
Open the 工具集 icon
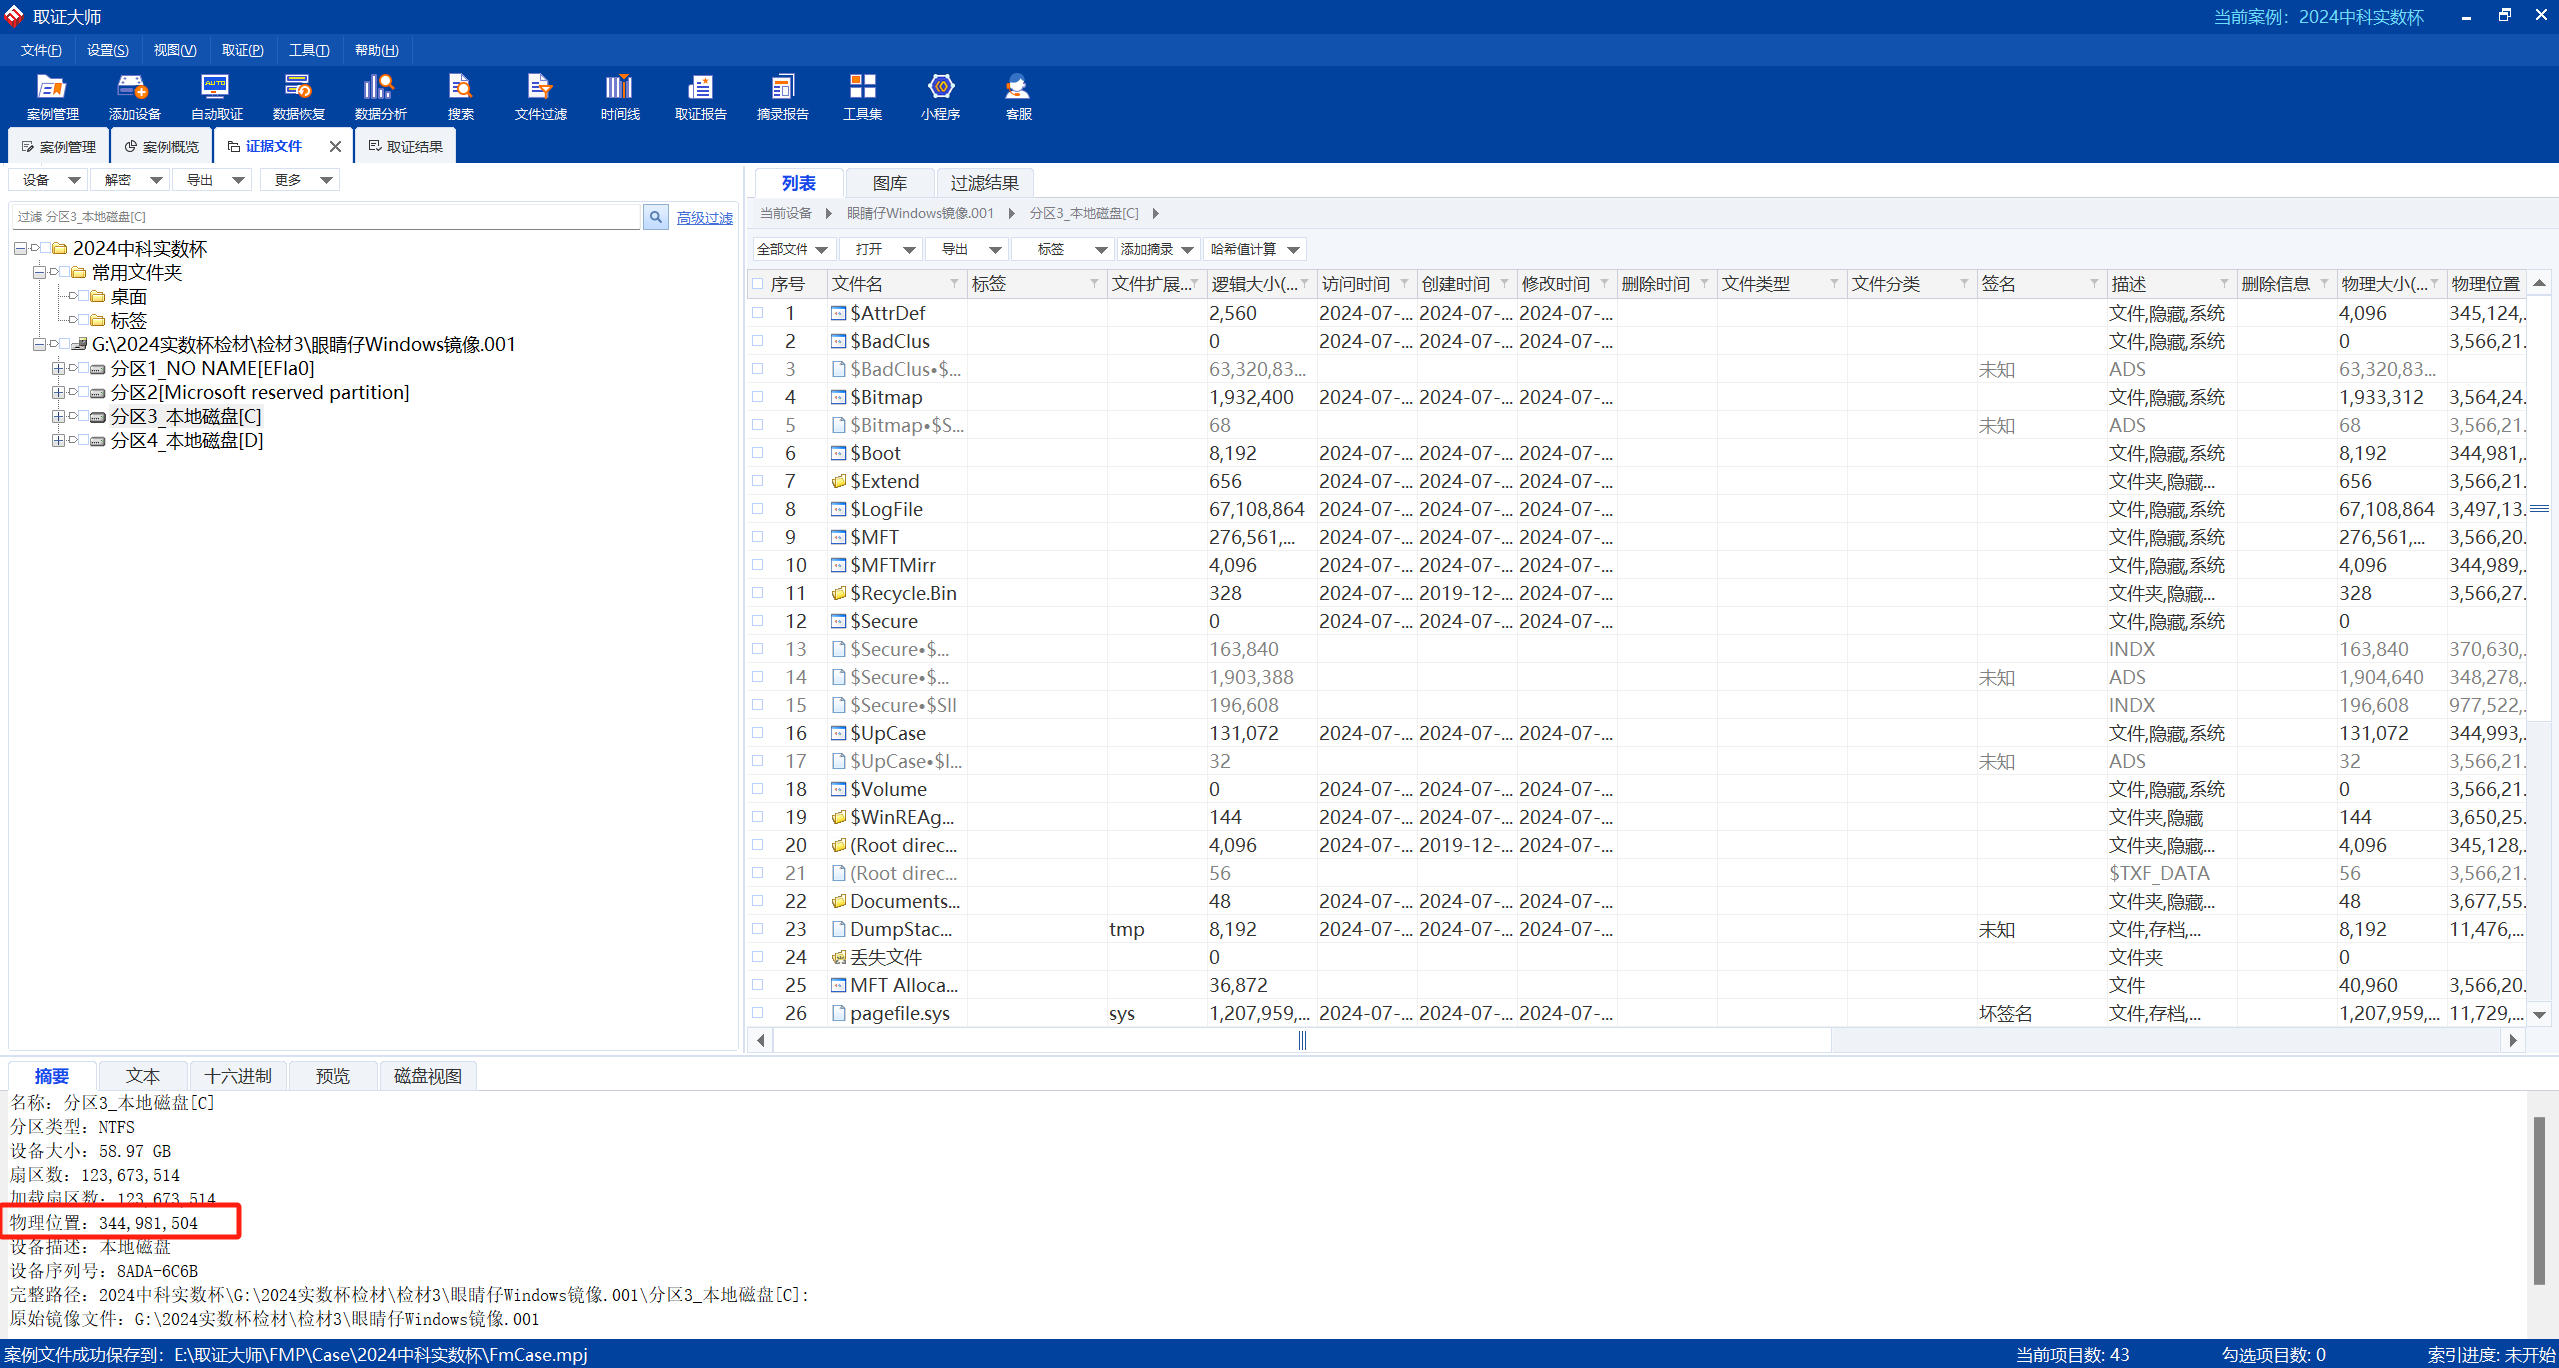pyautogui.click(x=862, y=97)
